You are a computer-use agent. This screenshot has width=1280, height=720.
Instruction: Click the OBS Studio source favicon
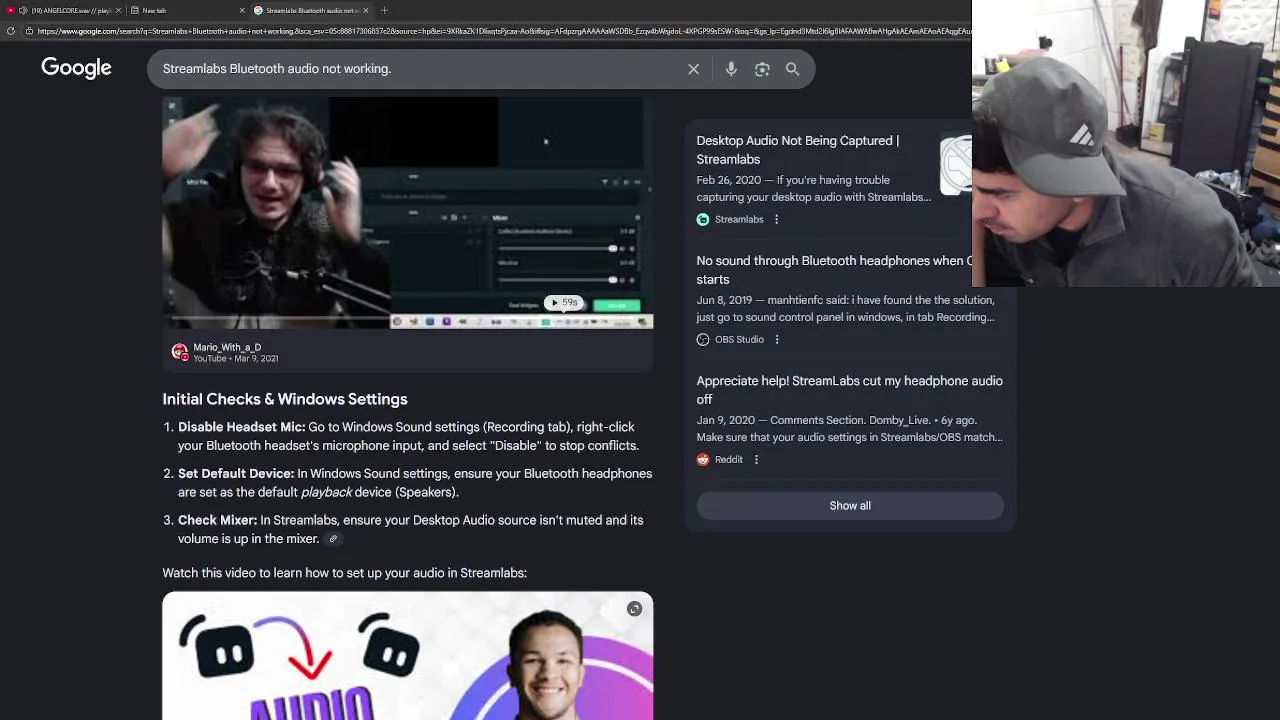(703, 339)
